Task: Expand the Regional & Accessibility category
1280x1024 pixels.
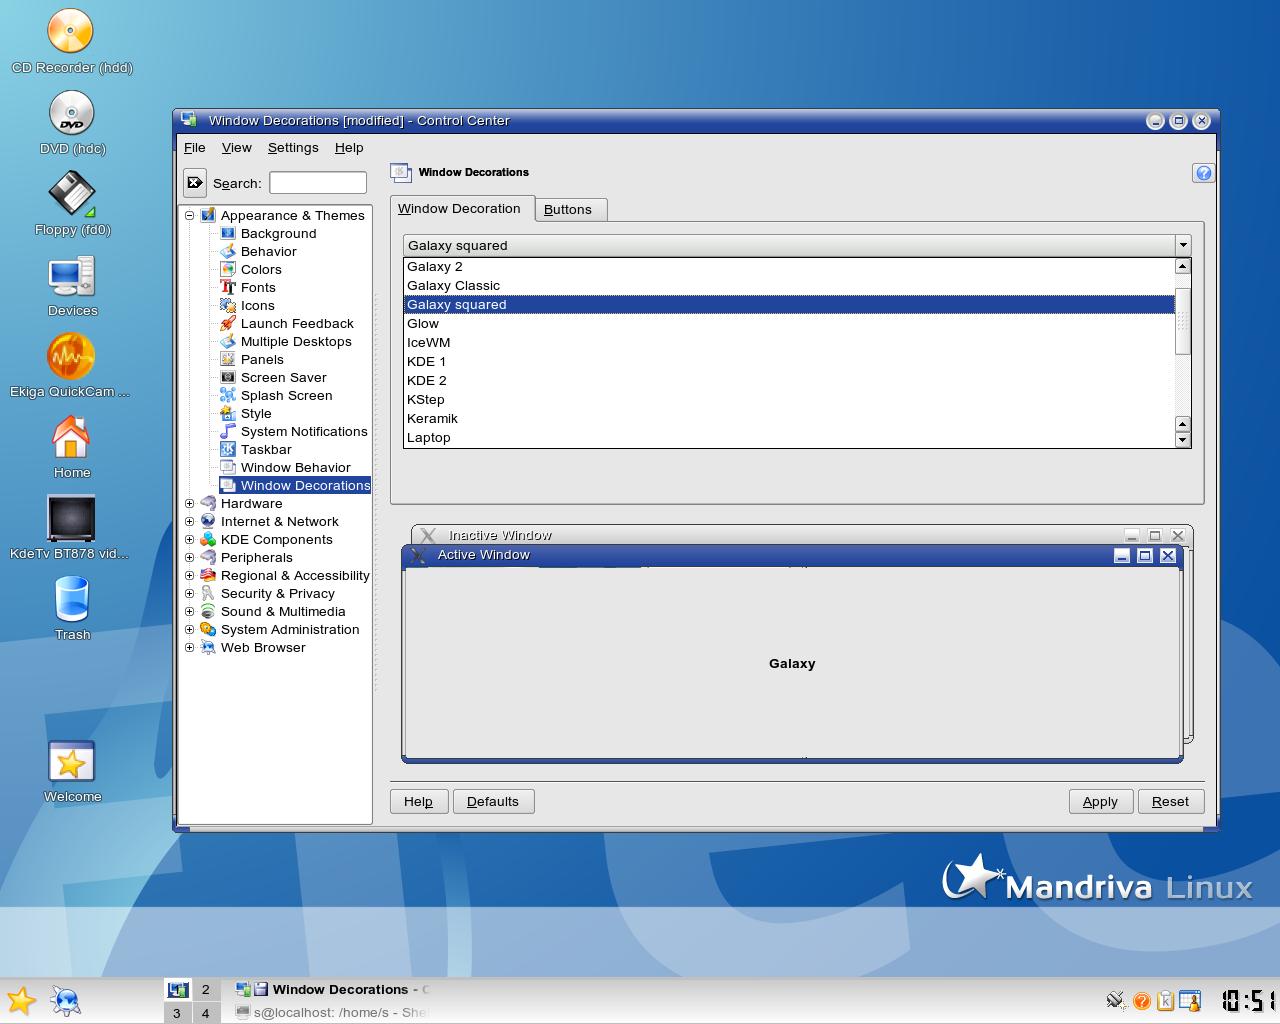Action: (189, 575)
